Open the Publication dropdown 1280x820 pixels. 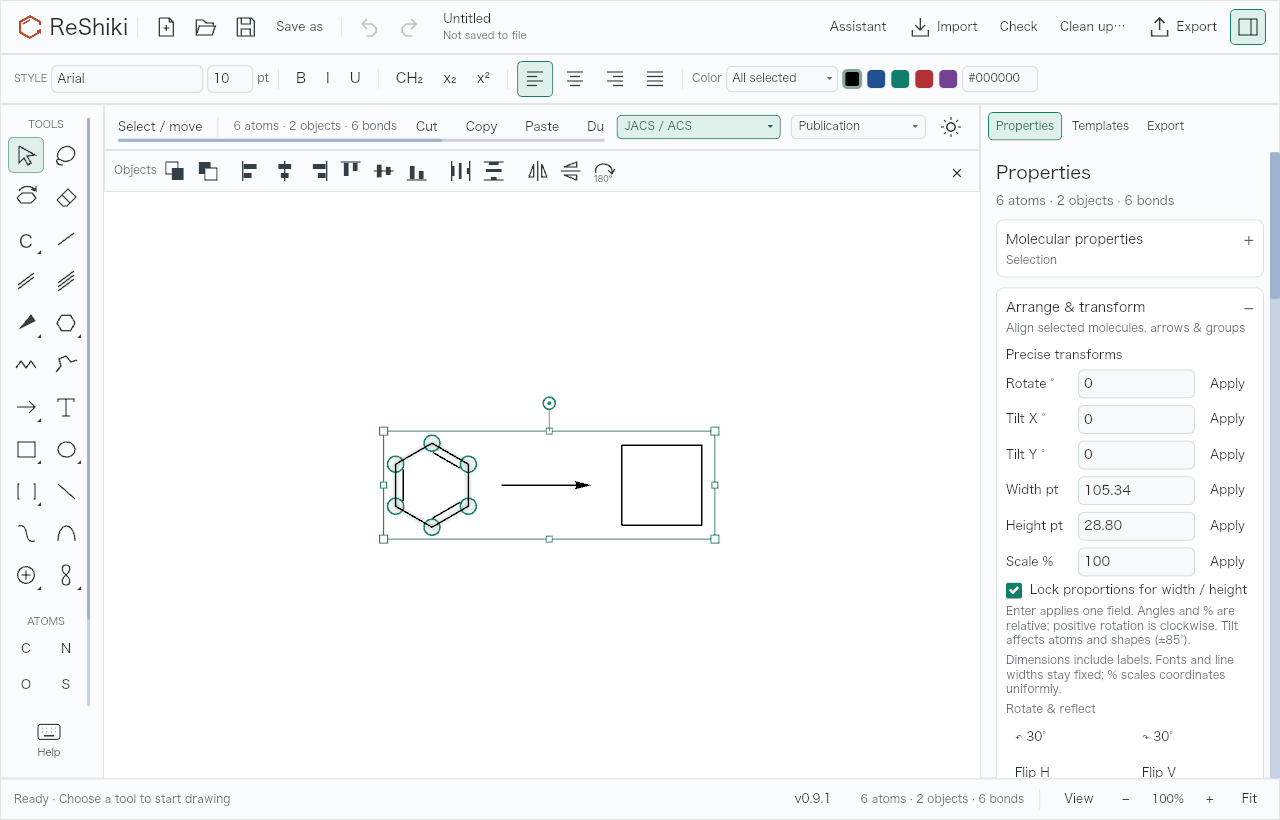858,127
